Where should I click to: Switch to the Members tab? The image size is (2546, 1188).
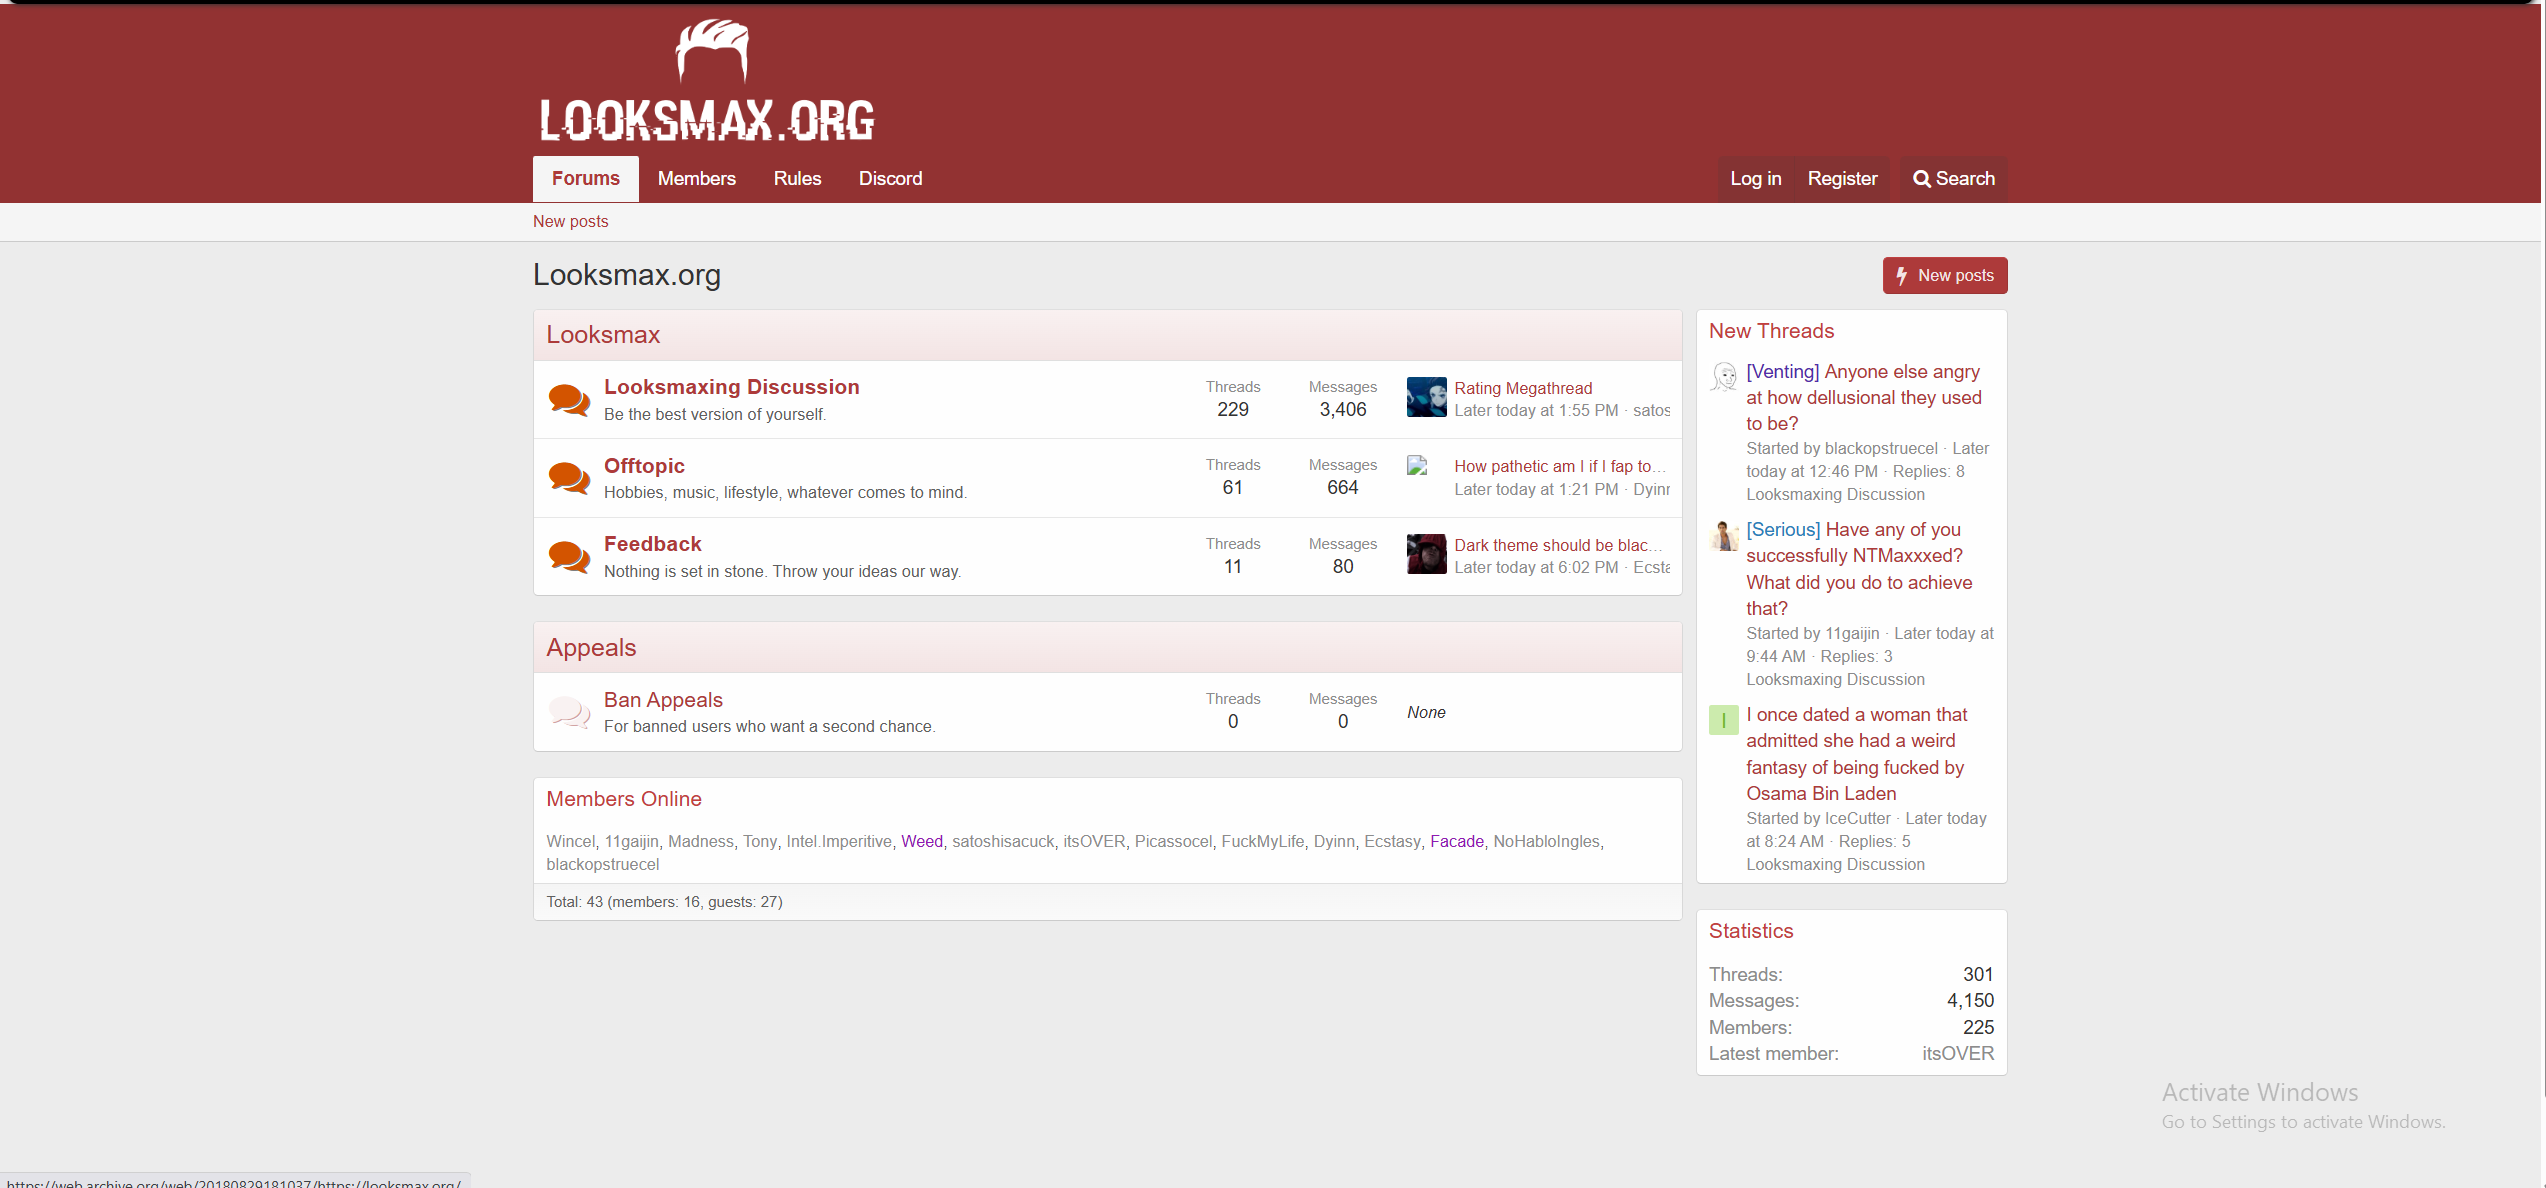tap(696, 179)
